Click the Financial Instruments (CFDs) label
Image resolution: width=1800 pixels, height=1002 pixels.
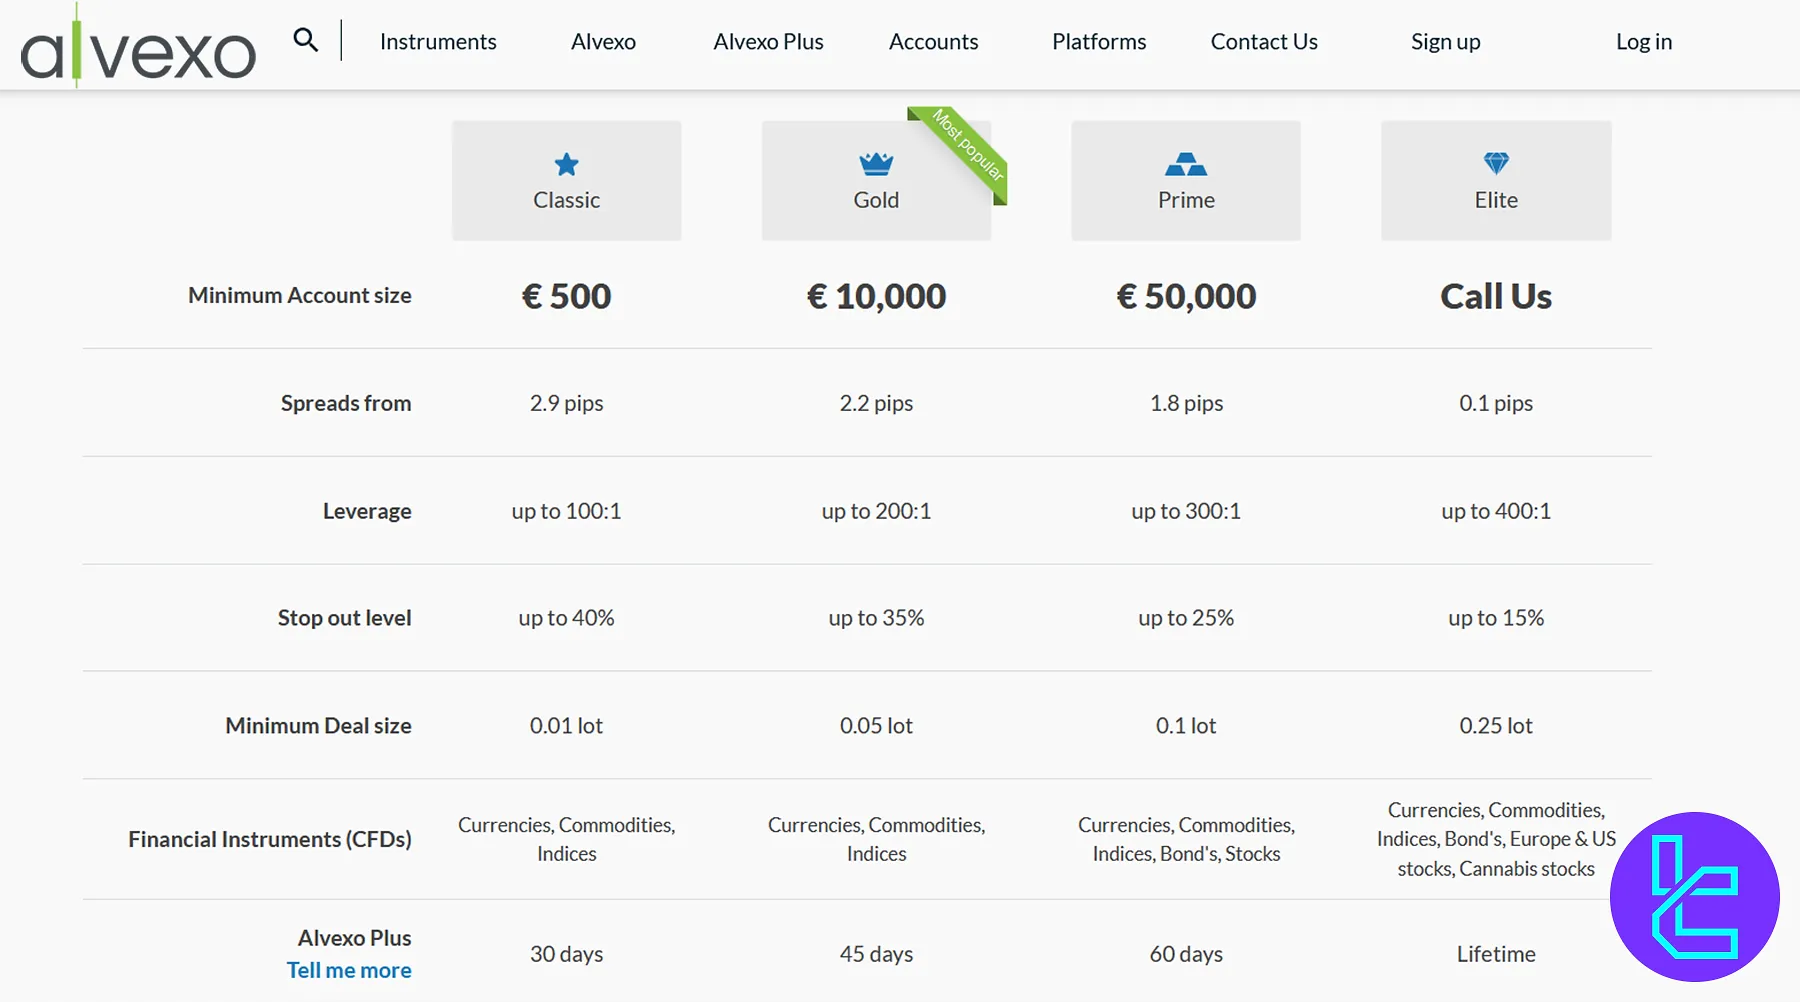coord(270,839)
